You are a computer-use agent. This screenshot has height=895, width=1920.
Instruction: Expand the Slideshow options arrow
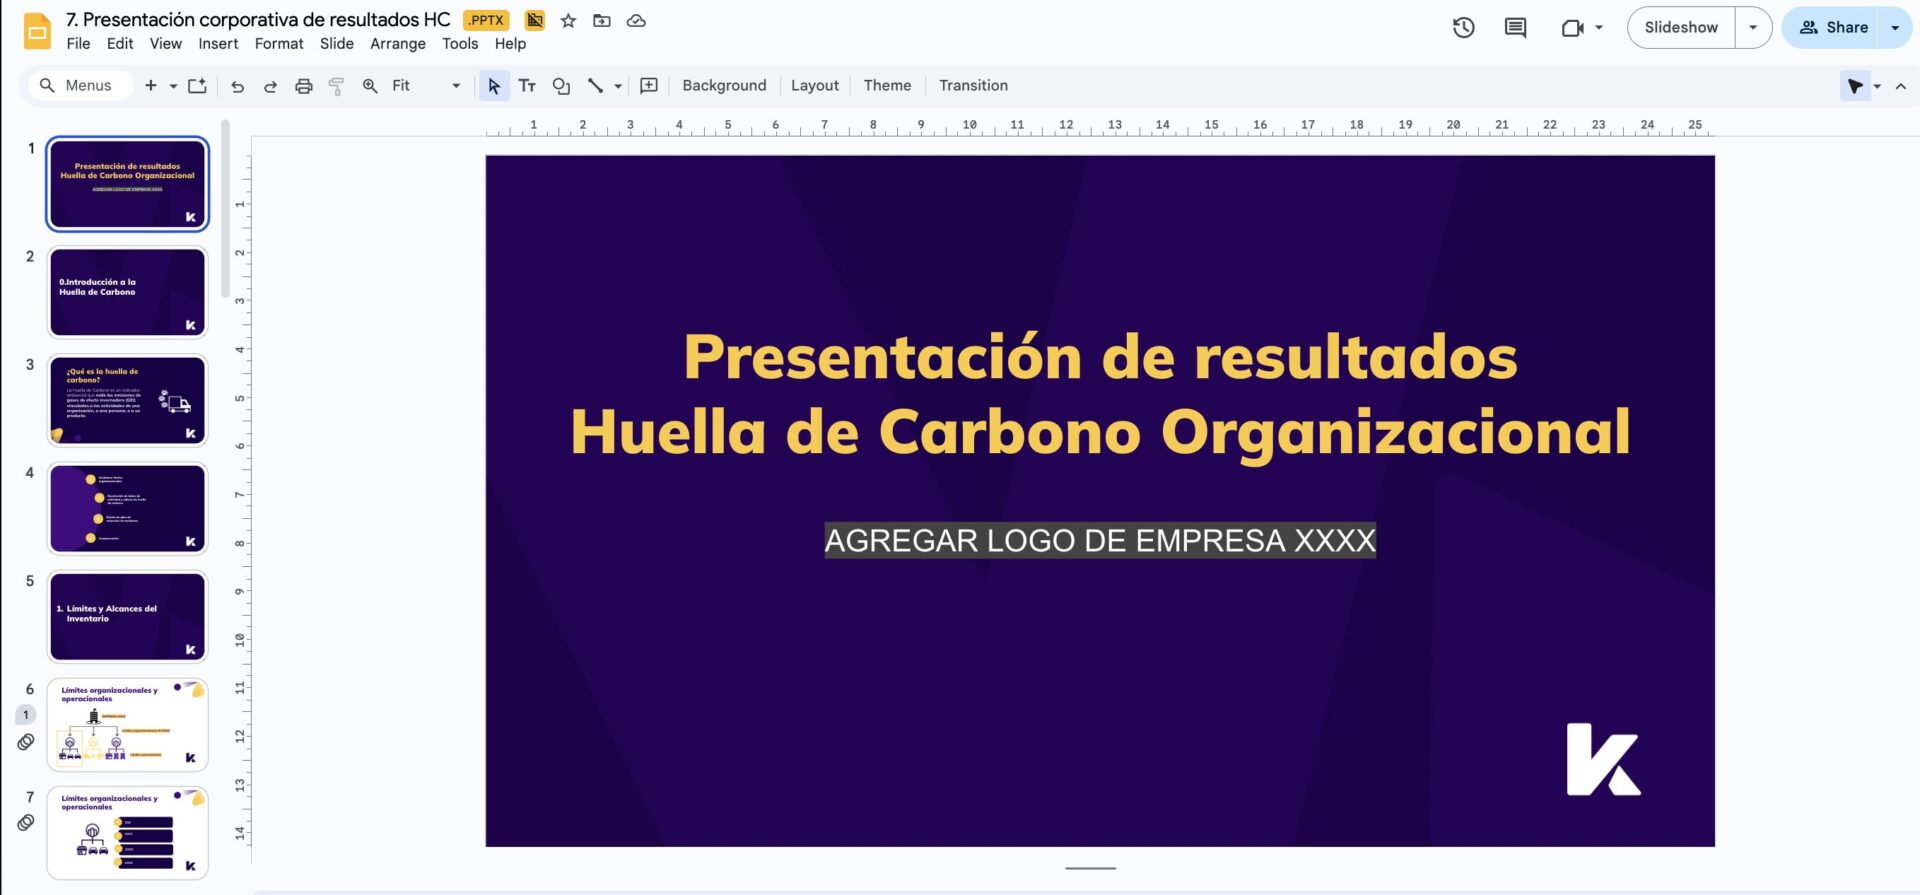1753,28
